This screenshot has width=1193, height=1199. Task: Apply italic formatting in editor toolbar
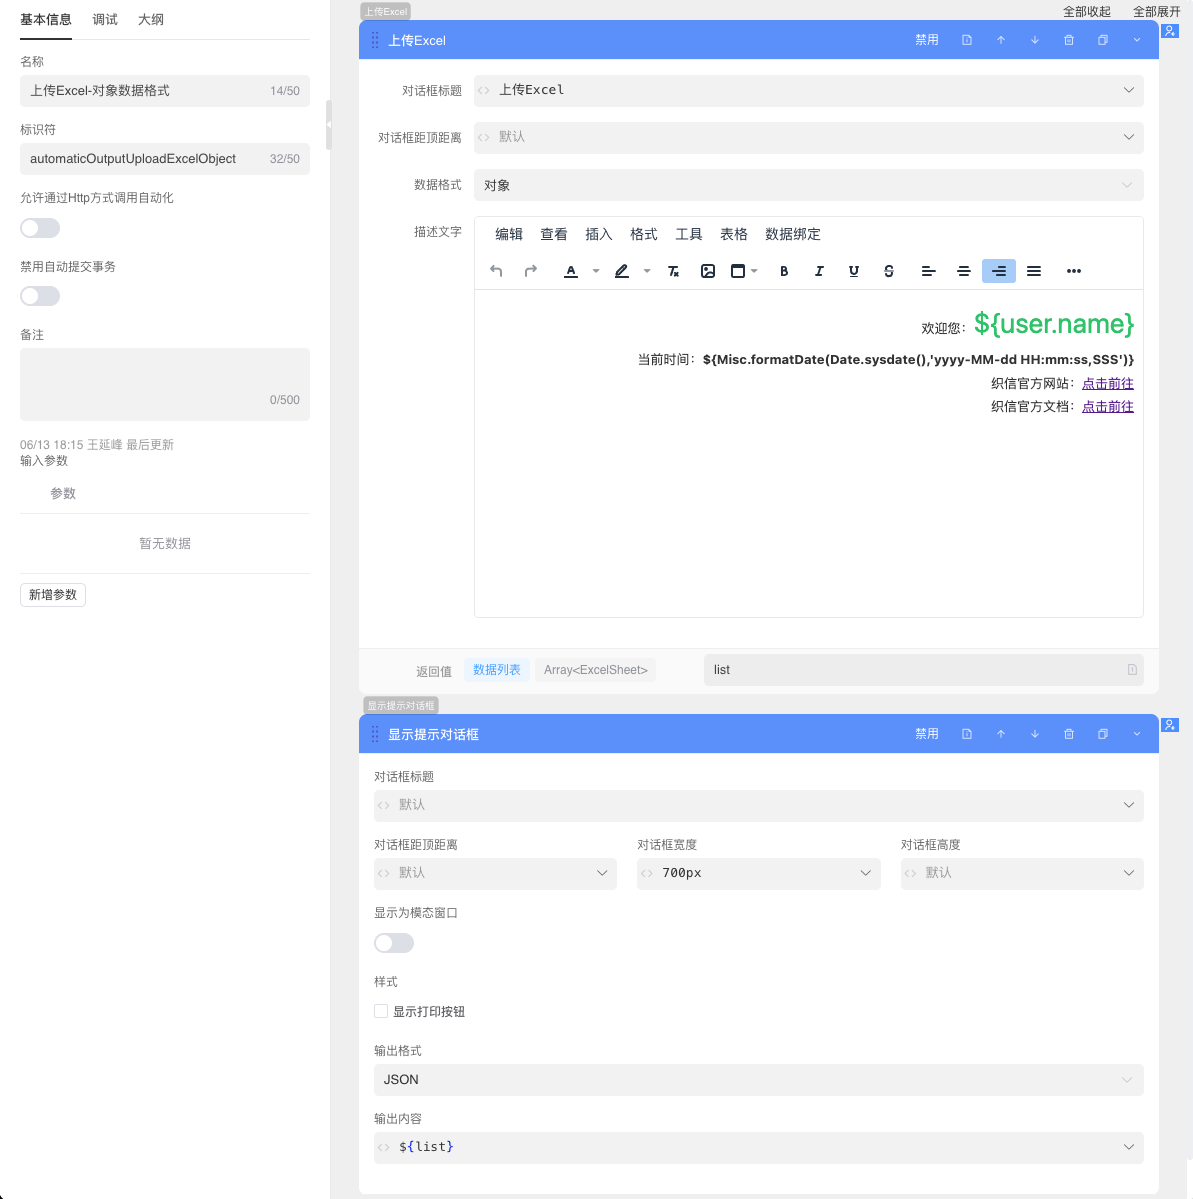(819, 271)
